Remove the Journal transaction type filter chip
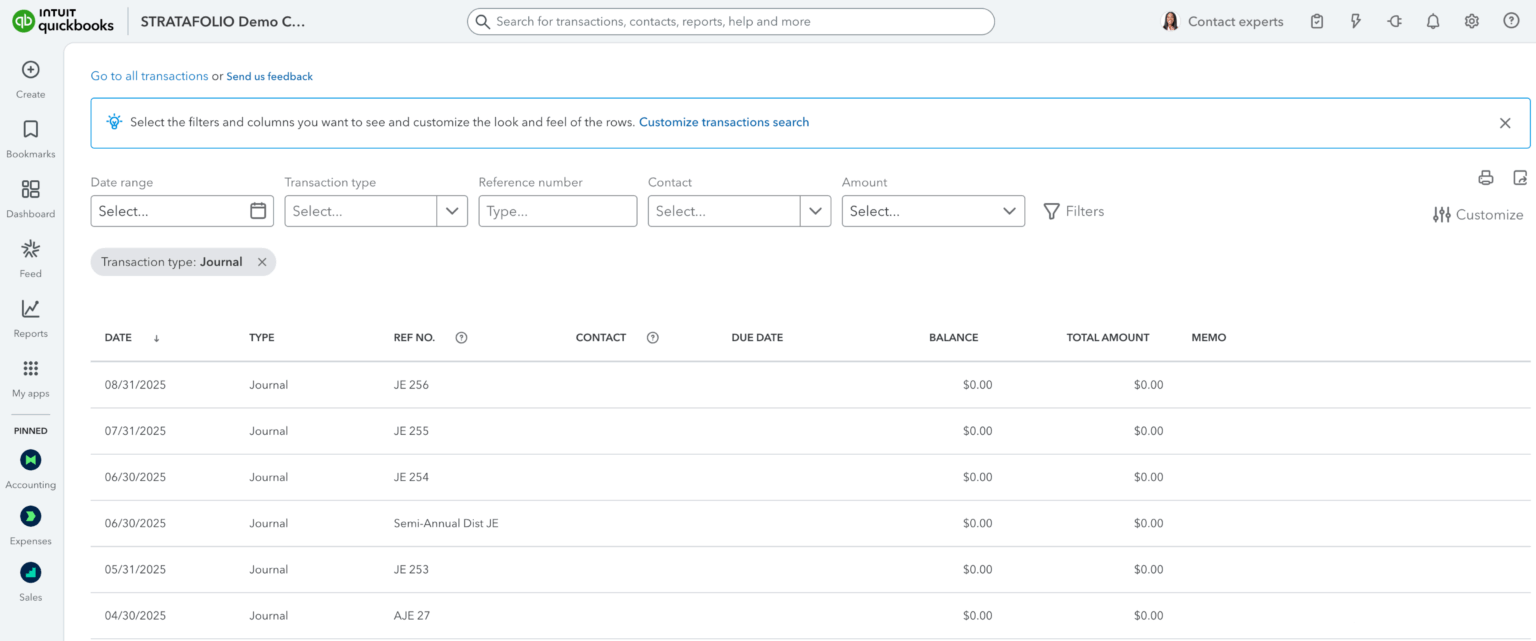Screen dimensions: 1536x641 click(263, 261)
